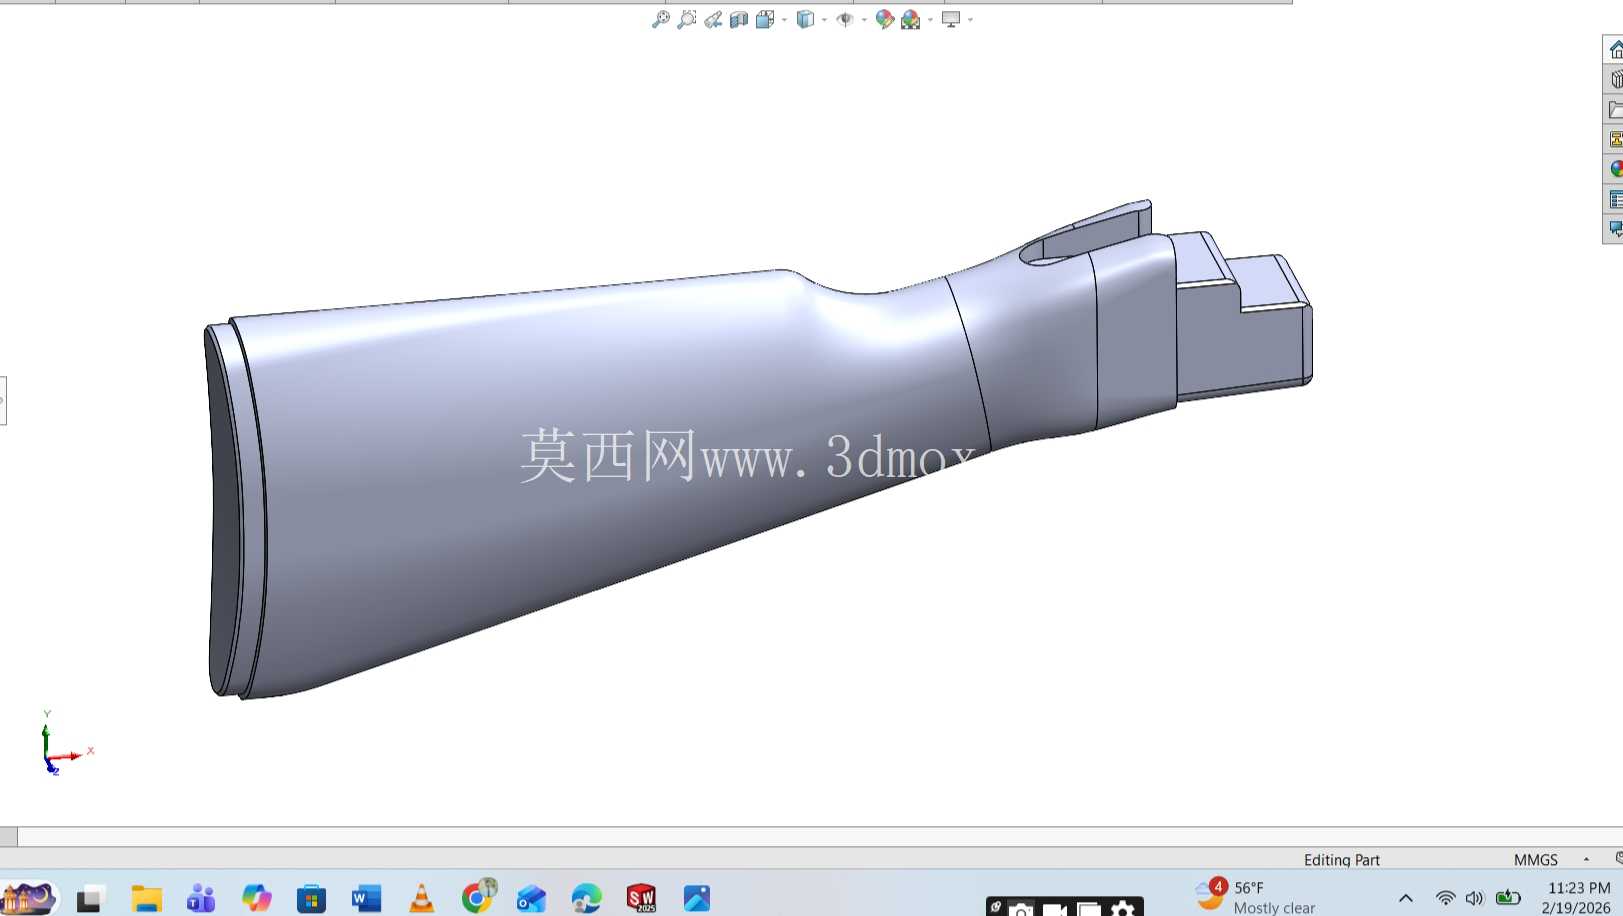This screenshot has width=1623, height=916.
Task: Expand the Display Style dropdown arrow
Action: 824,20
